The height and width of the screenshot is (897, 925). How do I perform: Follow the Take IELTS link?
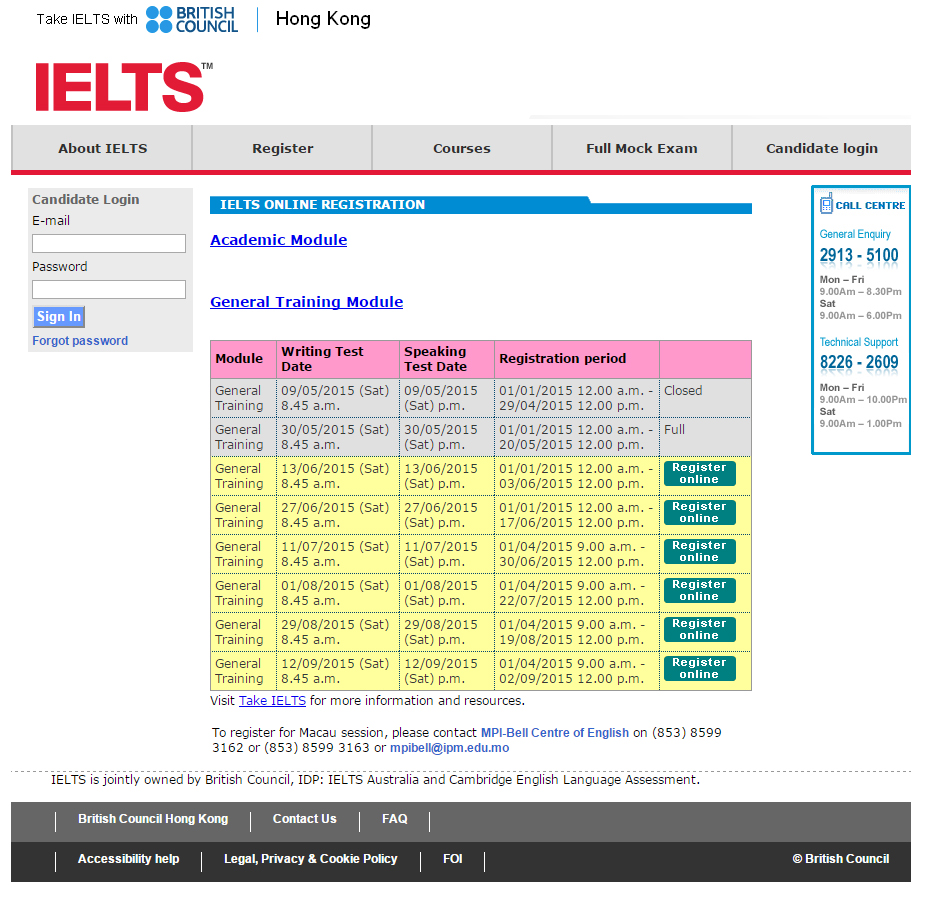[272, 701]
